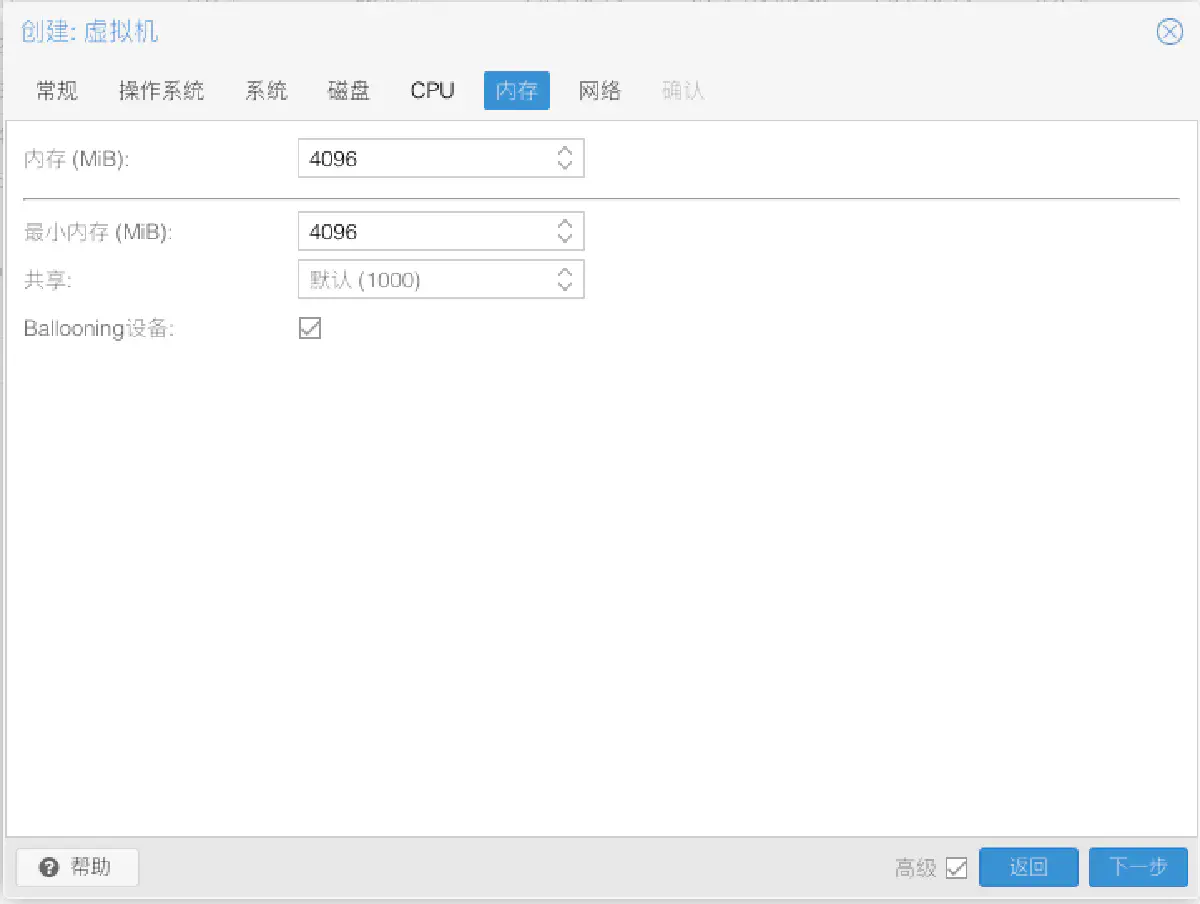Click the down stepper on 内存 (MiB) field

[565, 164]
